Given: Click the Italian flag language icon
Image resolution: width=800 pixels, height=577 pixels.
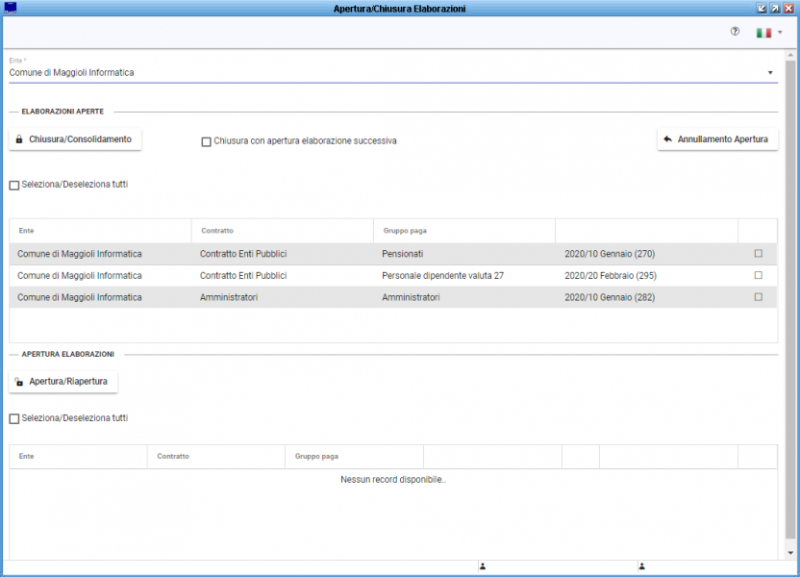Looking at the screenshot, I should [x=763, y=32].
